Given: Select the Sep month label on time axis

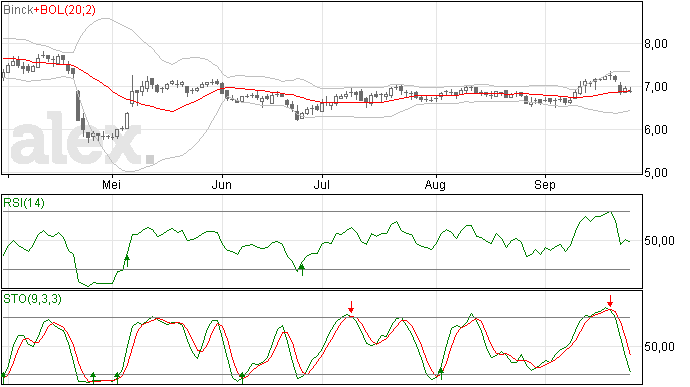Looking at the screenshot, I should pyautogui.click(x=545, y=185).
